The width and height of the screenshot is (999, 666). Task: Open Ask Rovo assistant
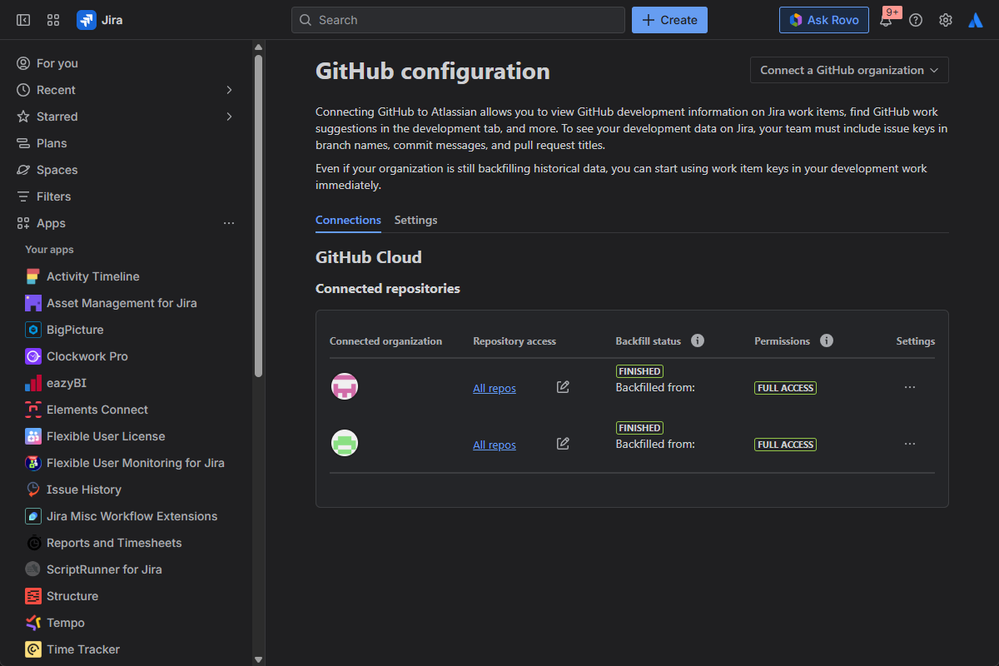823,20
